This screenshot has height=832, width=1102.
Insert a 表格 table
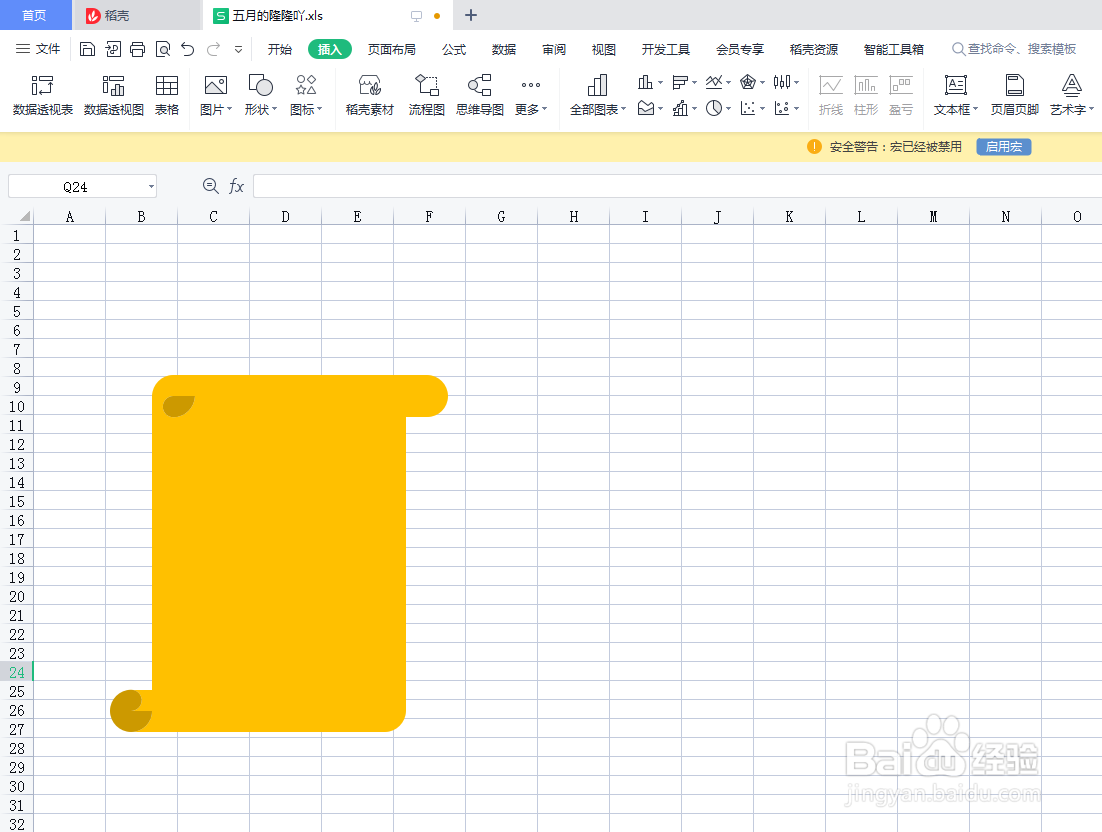click(169, 96)
